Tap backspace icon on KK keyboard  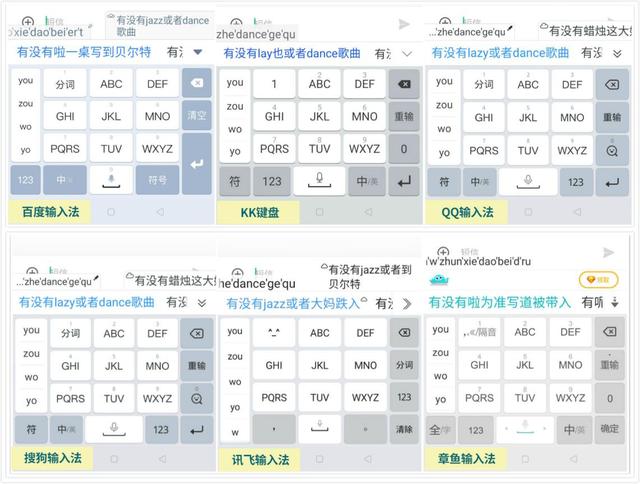point(404,84)
